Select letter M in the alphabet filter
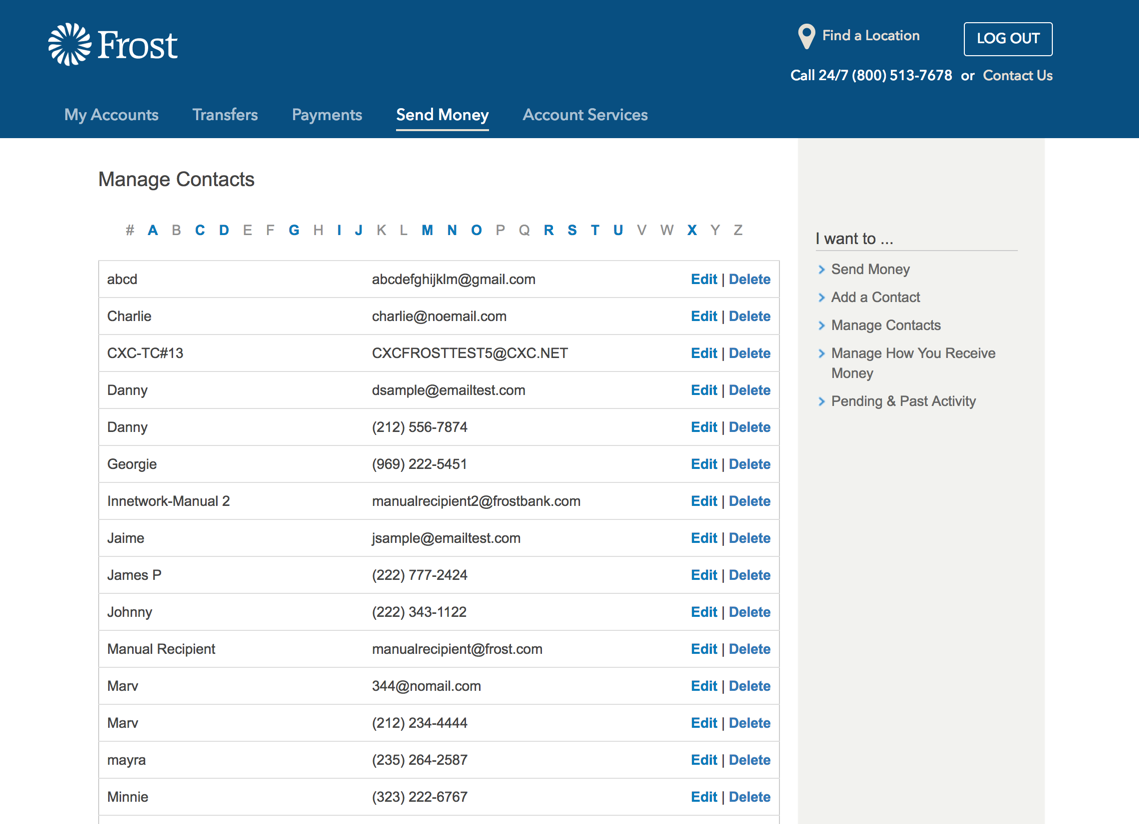 click(x=427, y=230)
